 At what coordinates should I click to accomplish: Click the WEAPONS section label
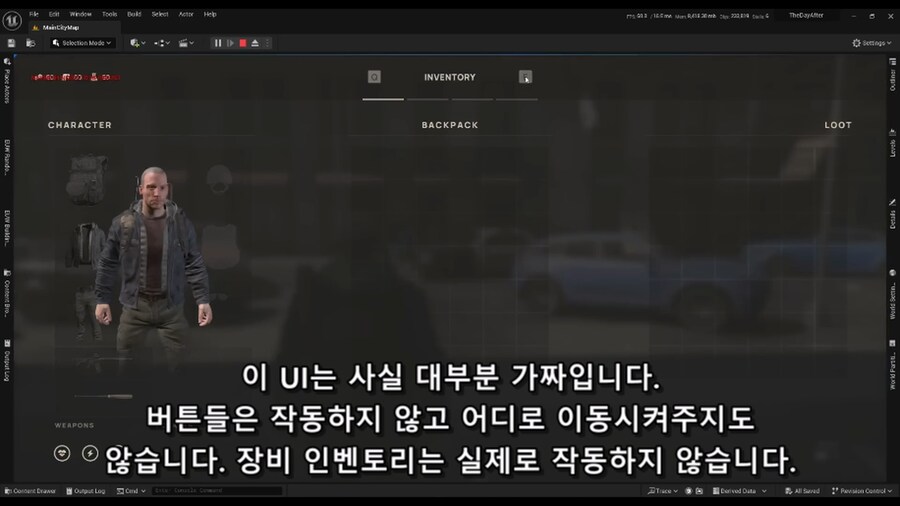pyautogui.click(x=74, y=426)
